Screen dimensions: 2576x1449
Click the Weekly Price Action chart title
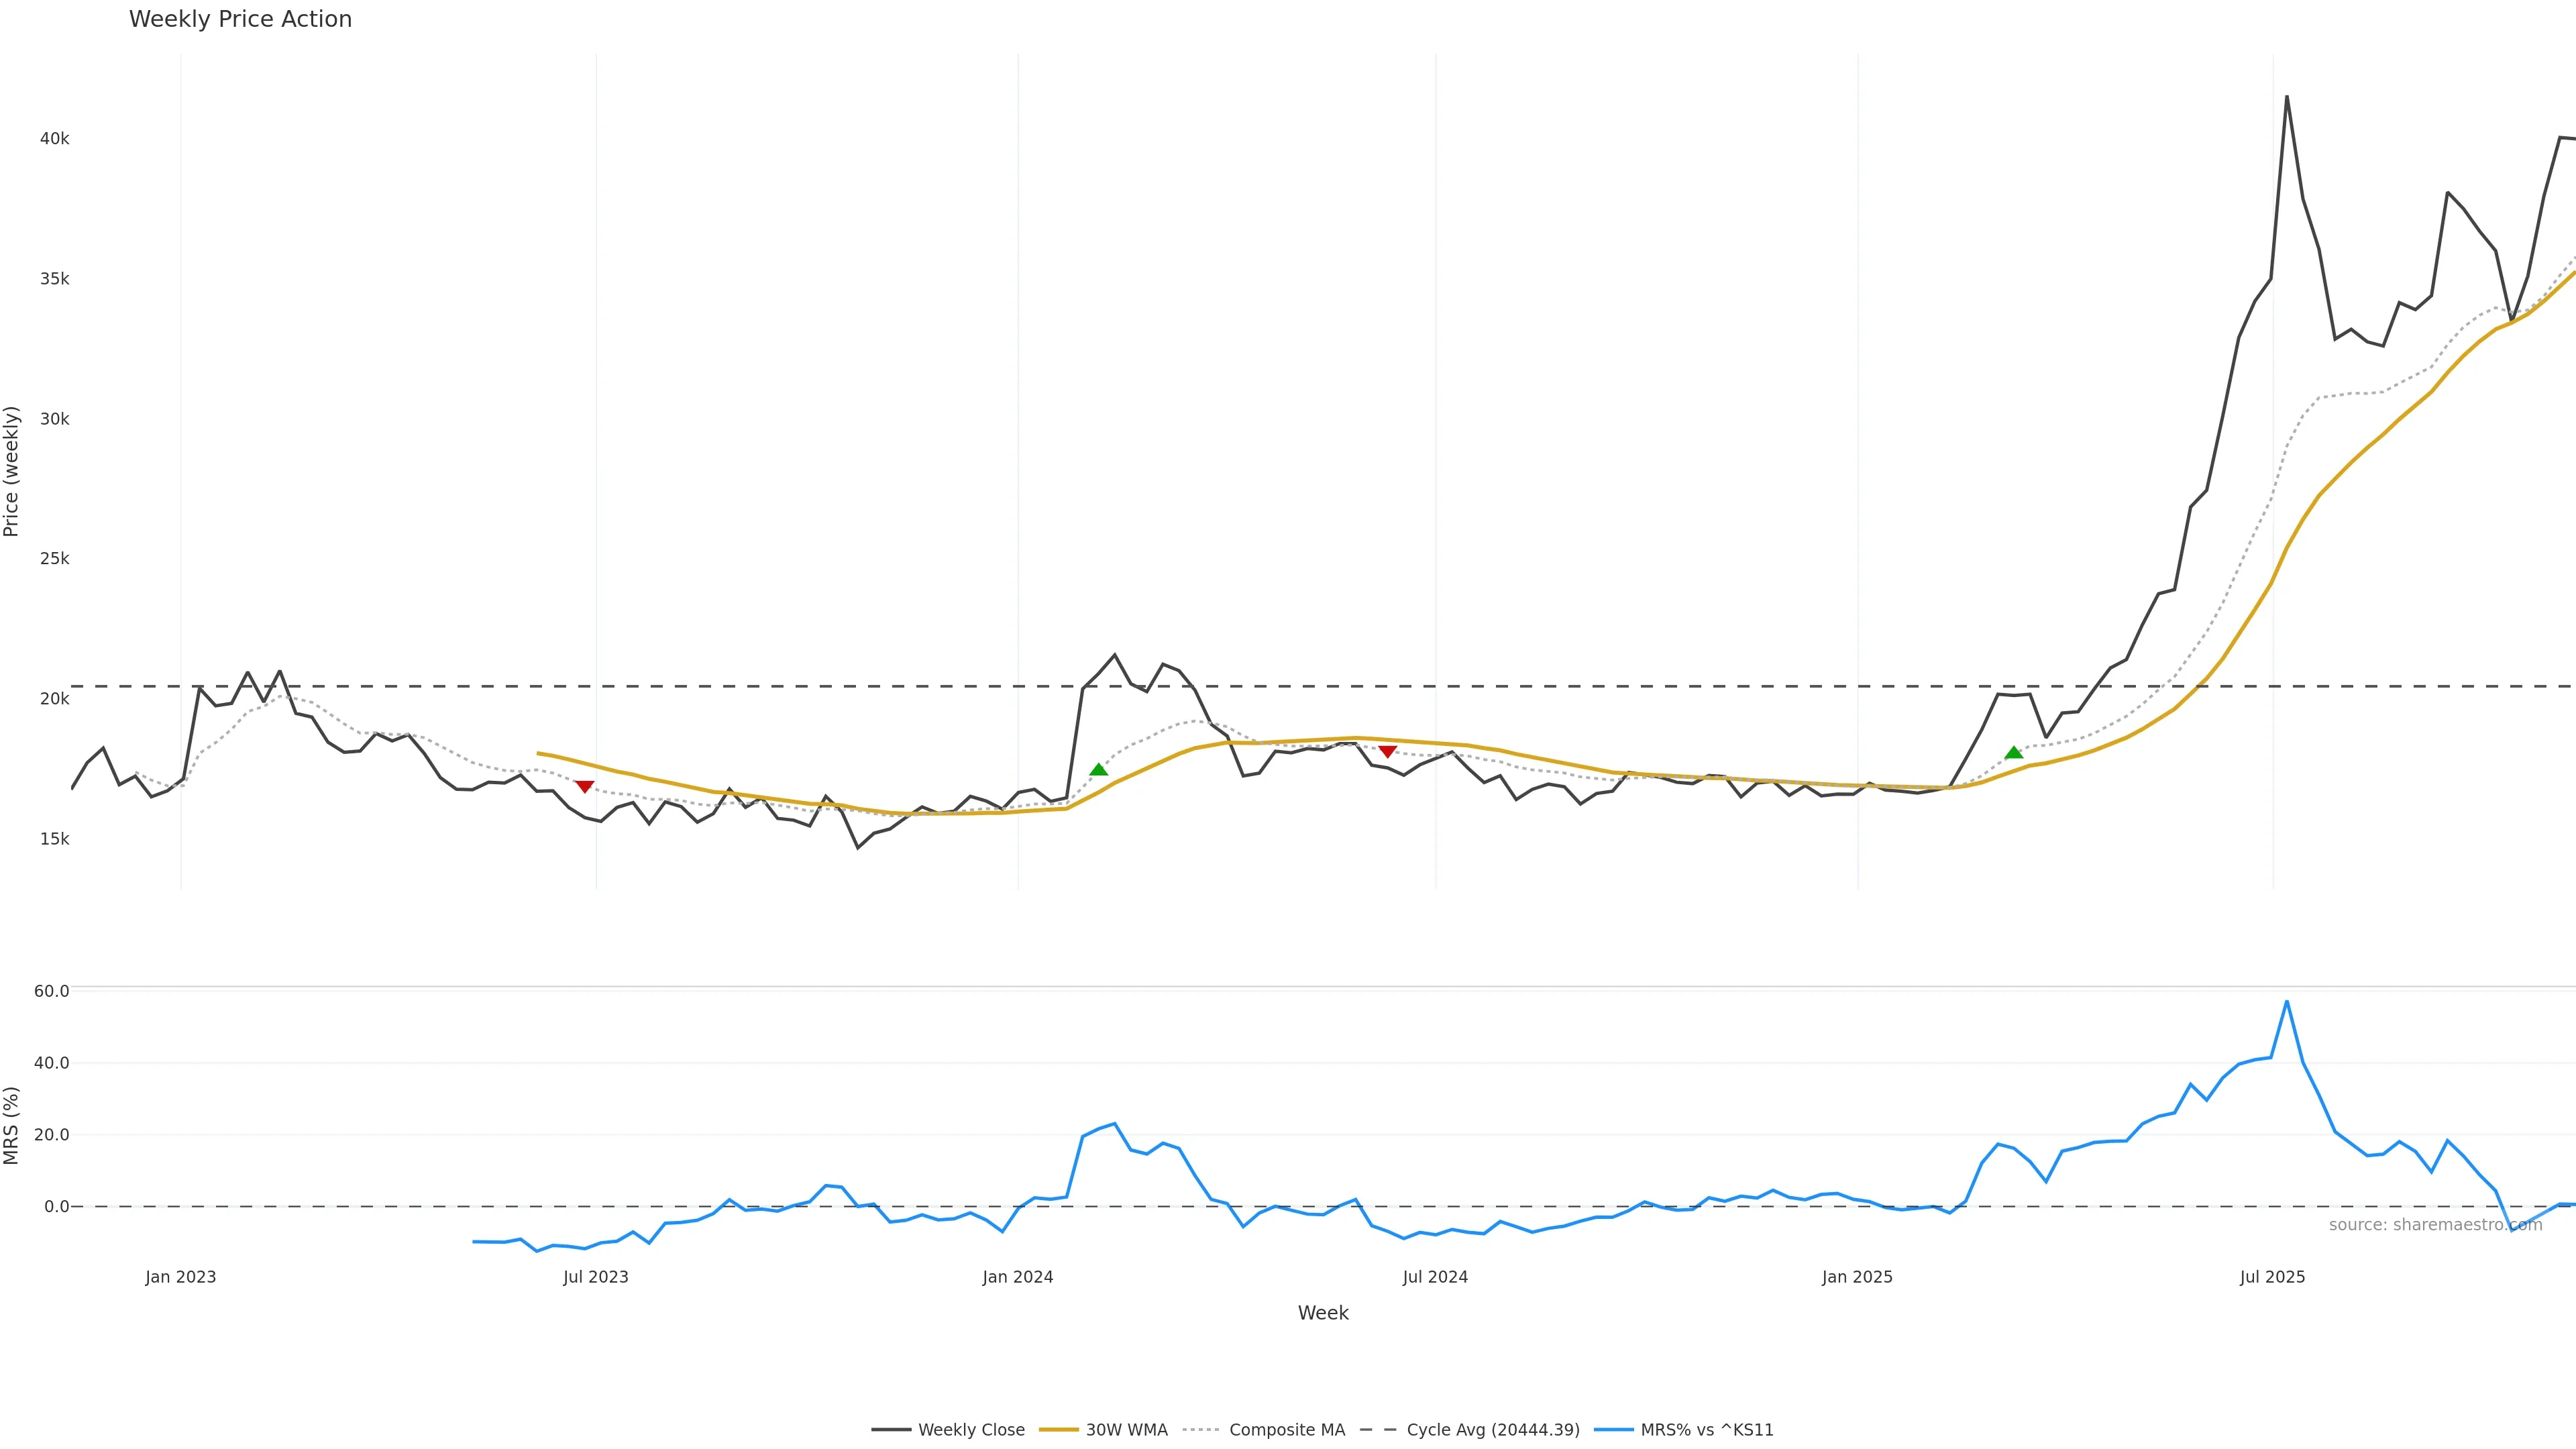pos(240,19)
